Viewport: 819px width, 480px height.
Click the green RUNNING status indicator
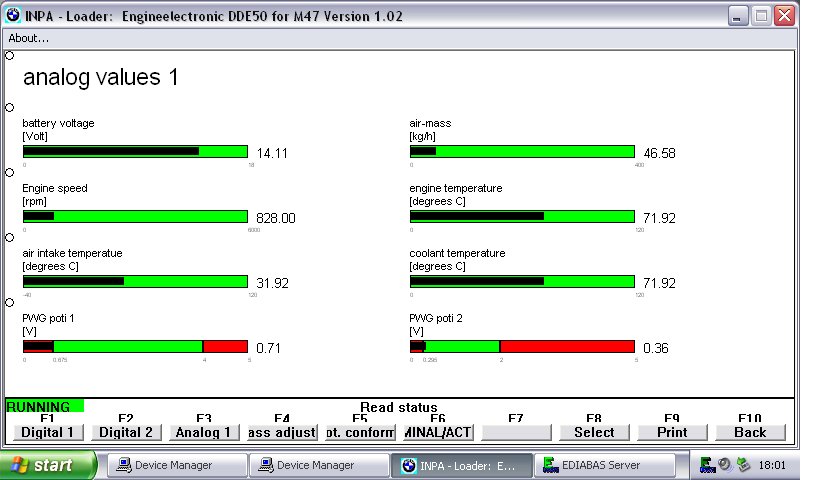tap(44, 406)
